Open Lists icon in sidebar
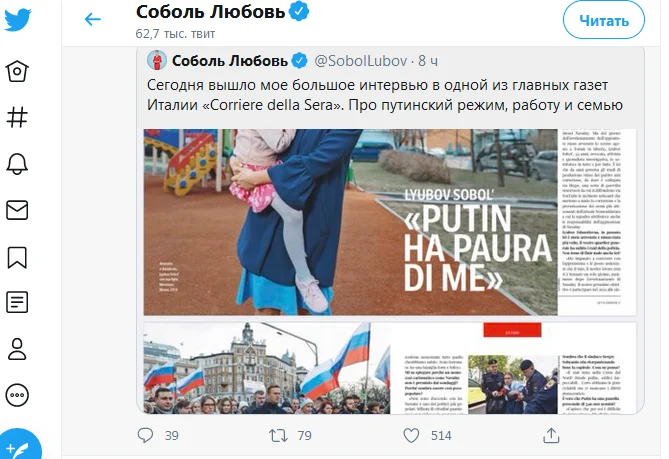Viewport: 669px width, 459px height. pos(17,302)
